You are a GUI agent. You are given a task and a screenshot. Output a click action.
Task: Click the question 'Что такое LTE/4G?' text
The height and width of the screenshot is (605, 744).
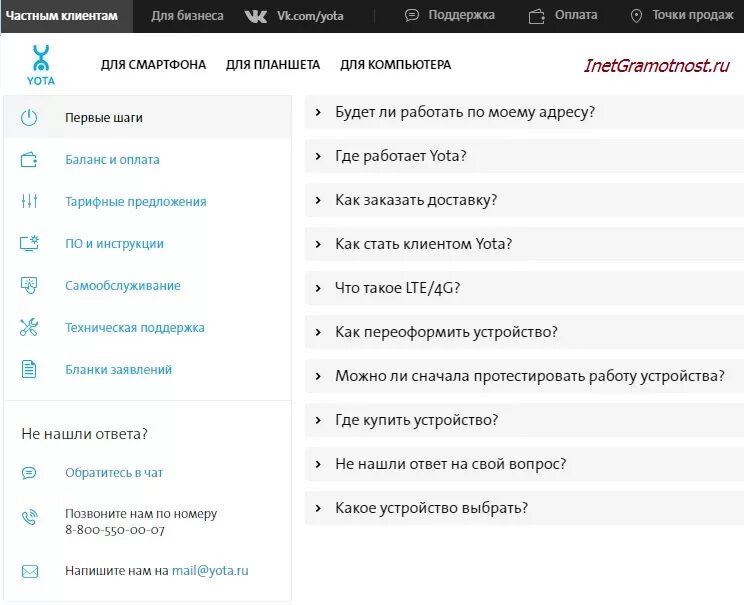(398, 288)
